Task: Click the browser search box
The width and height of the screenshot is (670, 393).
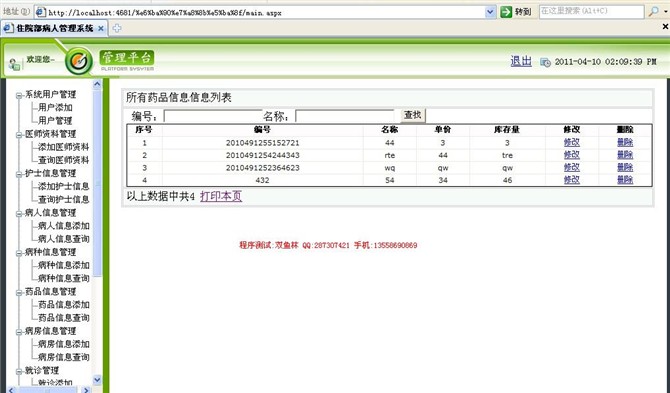Action: [591, 12]
